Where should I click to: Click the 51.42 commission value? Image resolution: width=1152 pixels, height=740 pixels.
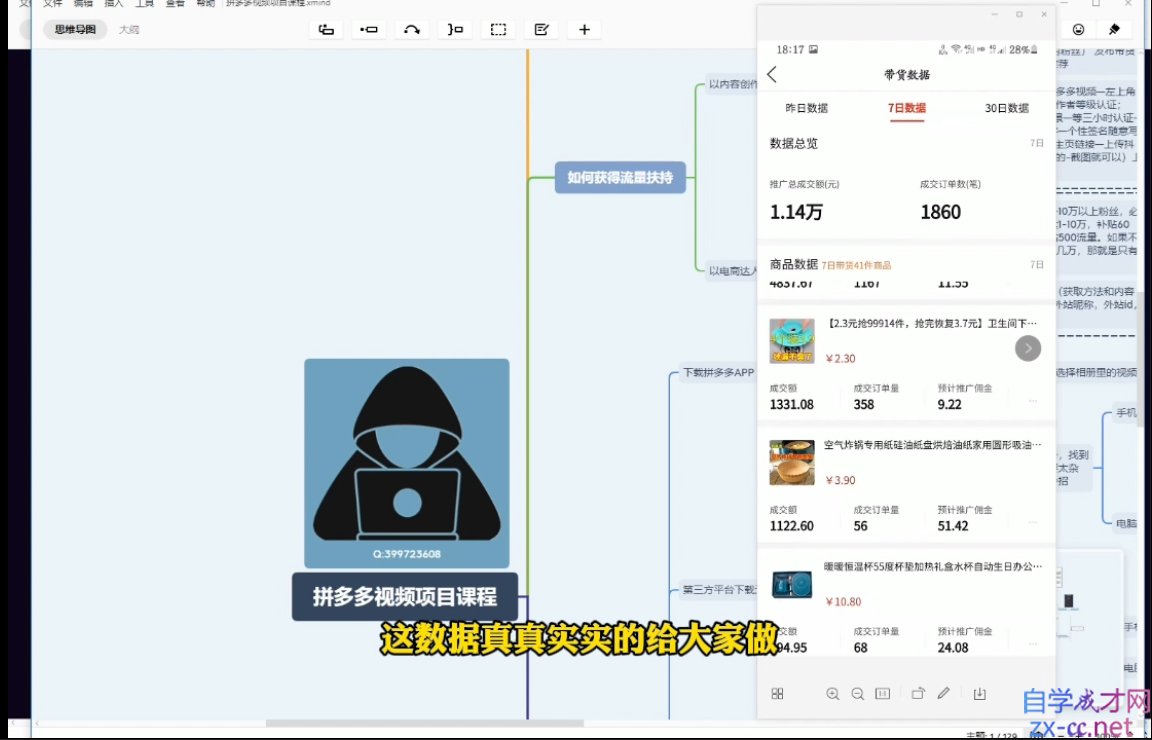953,525
